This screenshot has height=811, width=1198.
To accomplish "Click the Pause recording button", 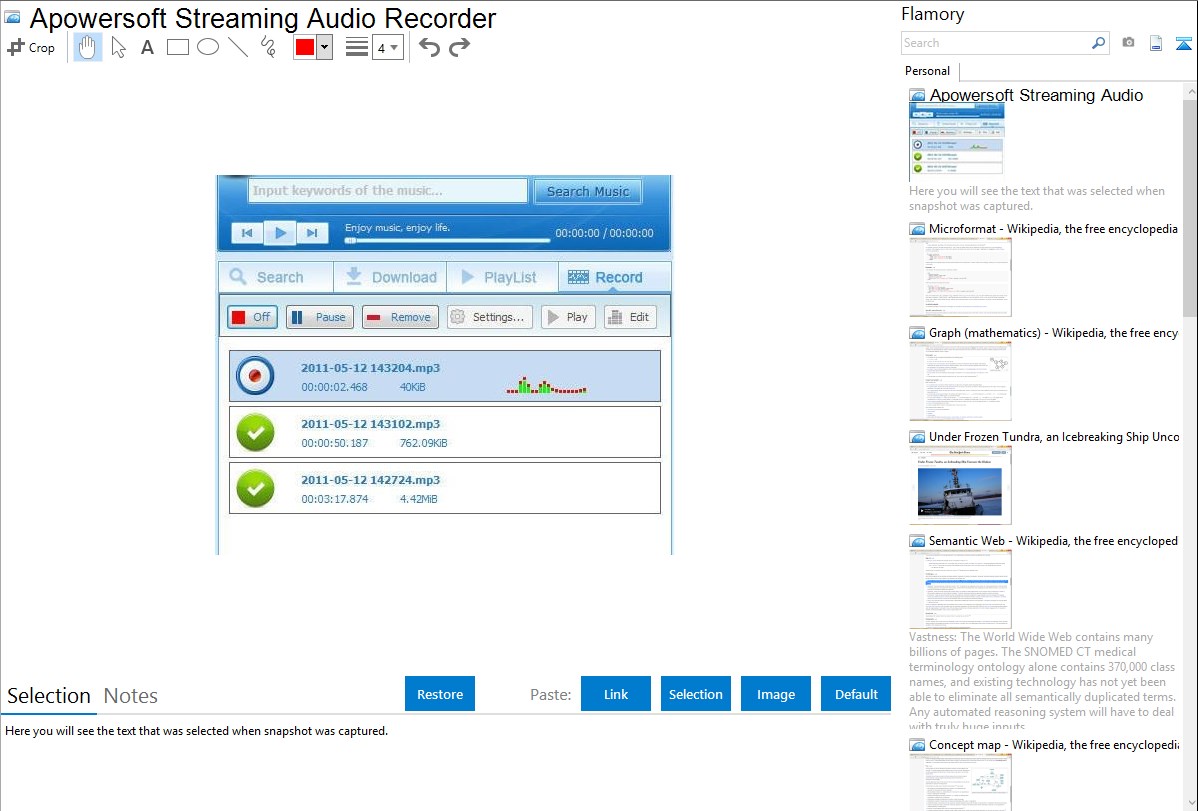I will [320, 317].
